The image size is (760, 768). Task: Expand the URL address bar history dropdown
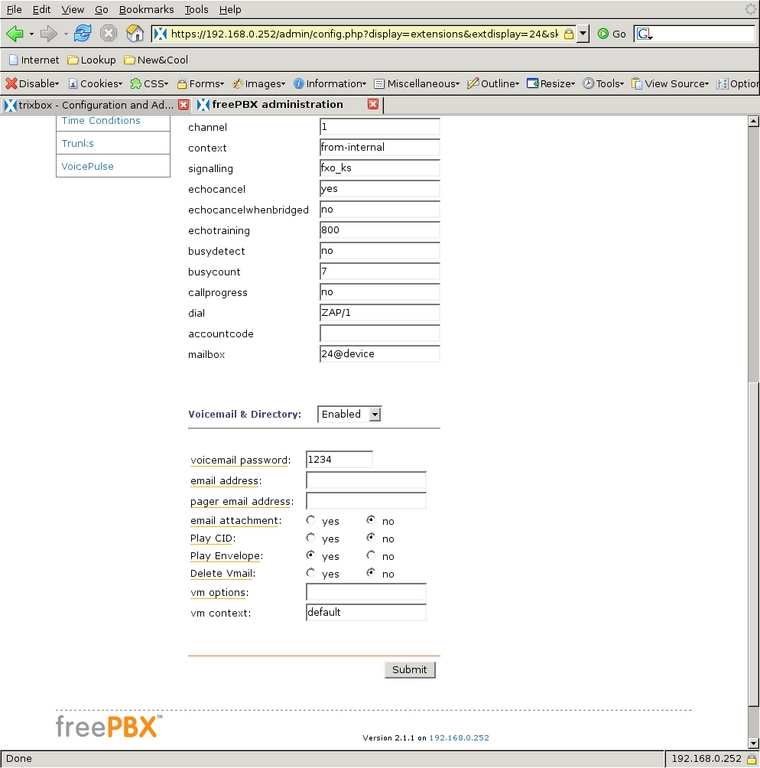[x=583, y=33]
